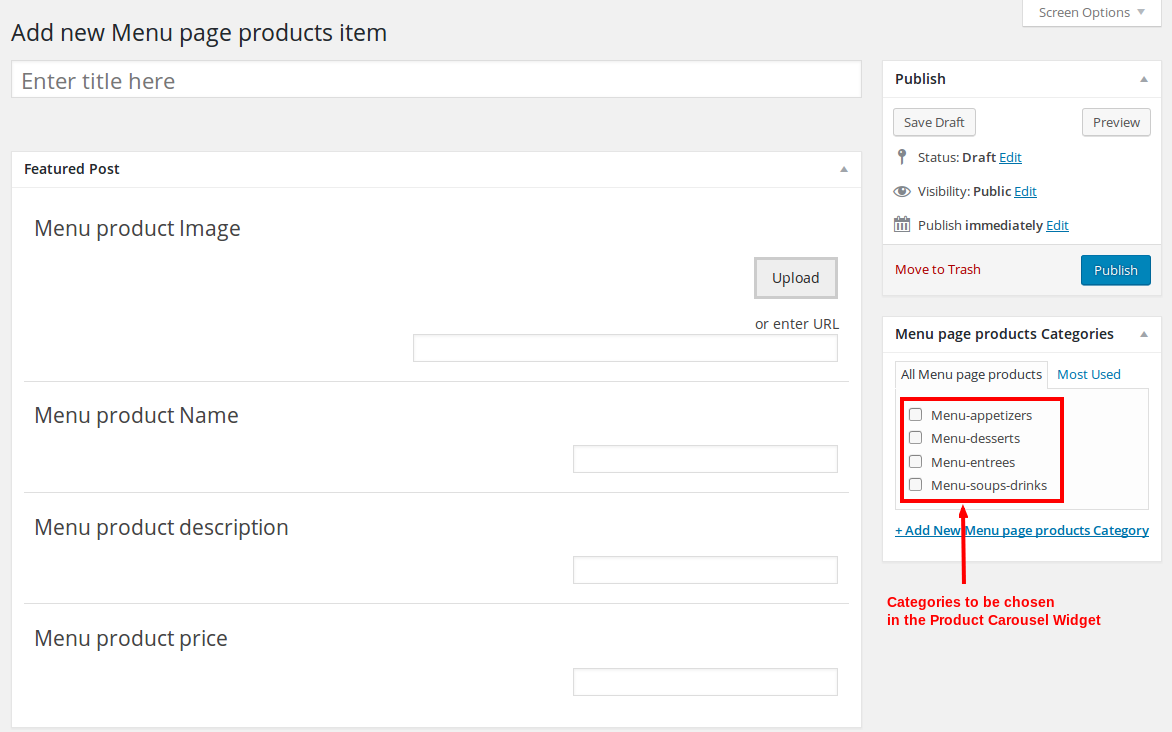
Task: Select the All Menu page products tab
Action: 971,374
